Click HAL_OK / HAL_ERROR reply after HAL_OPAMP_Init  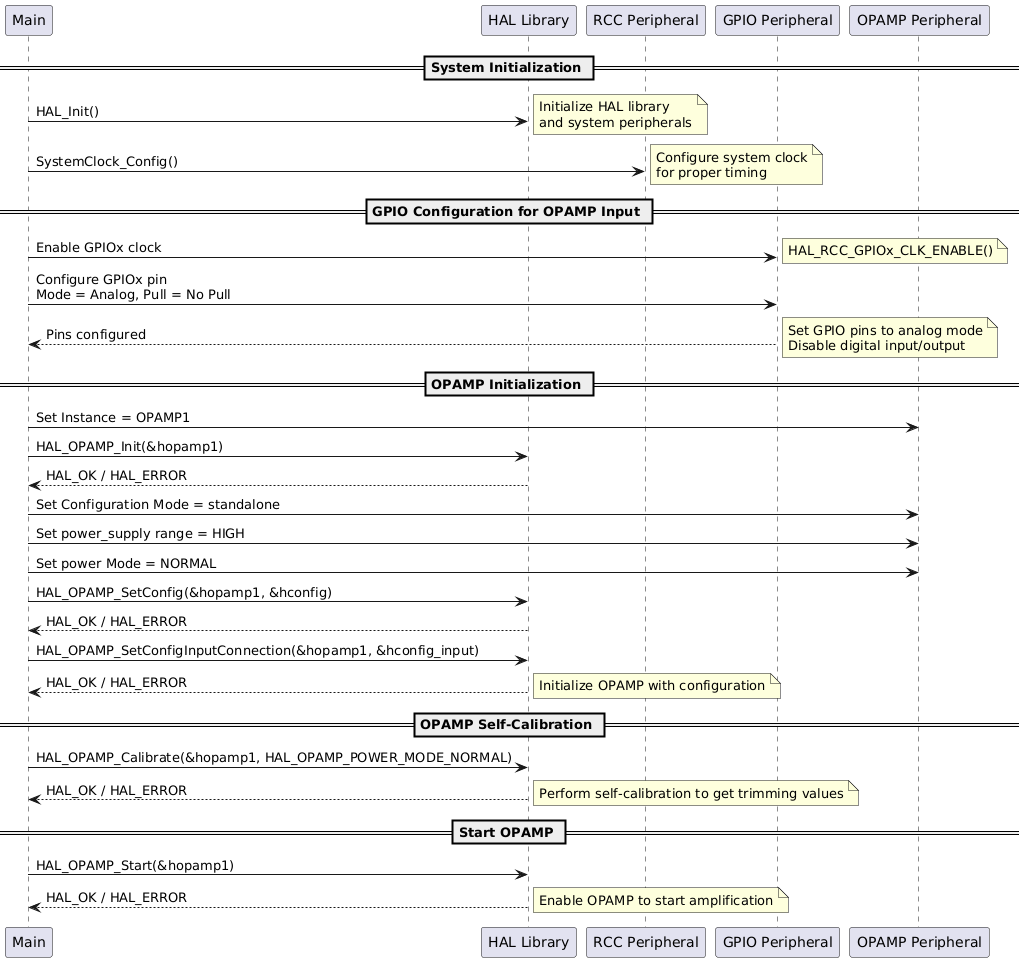(x=116, y=475)
